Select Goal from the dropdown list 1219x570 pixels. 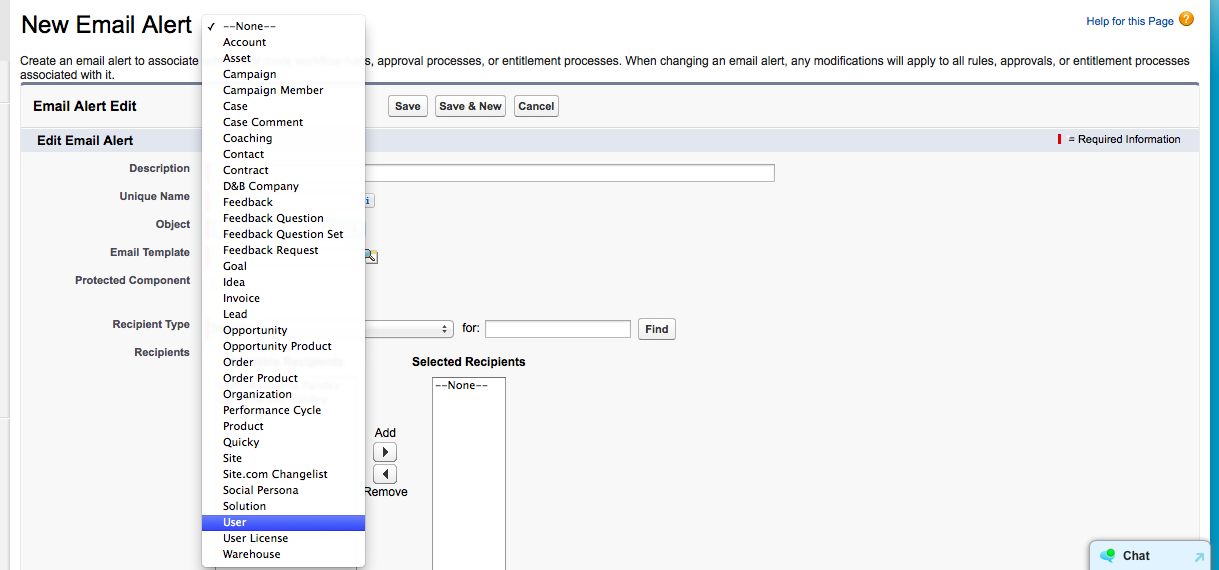283,266
